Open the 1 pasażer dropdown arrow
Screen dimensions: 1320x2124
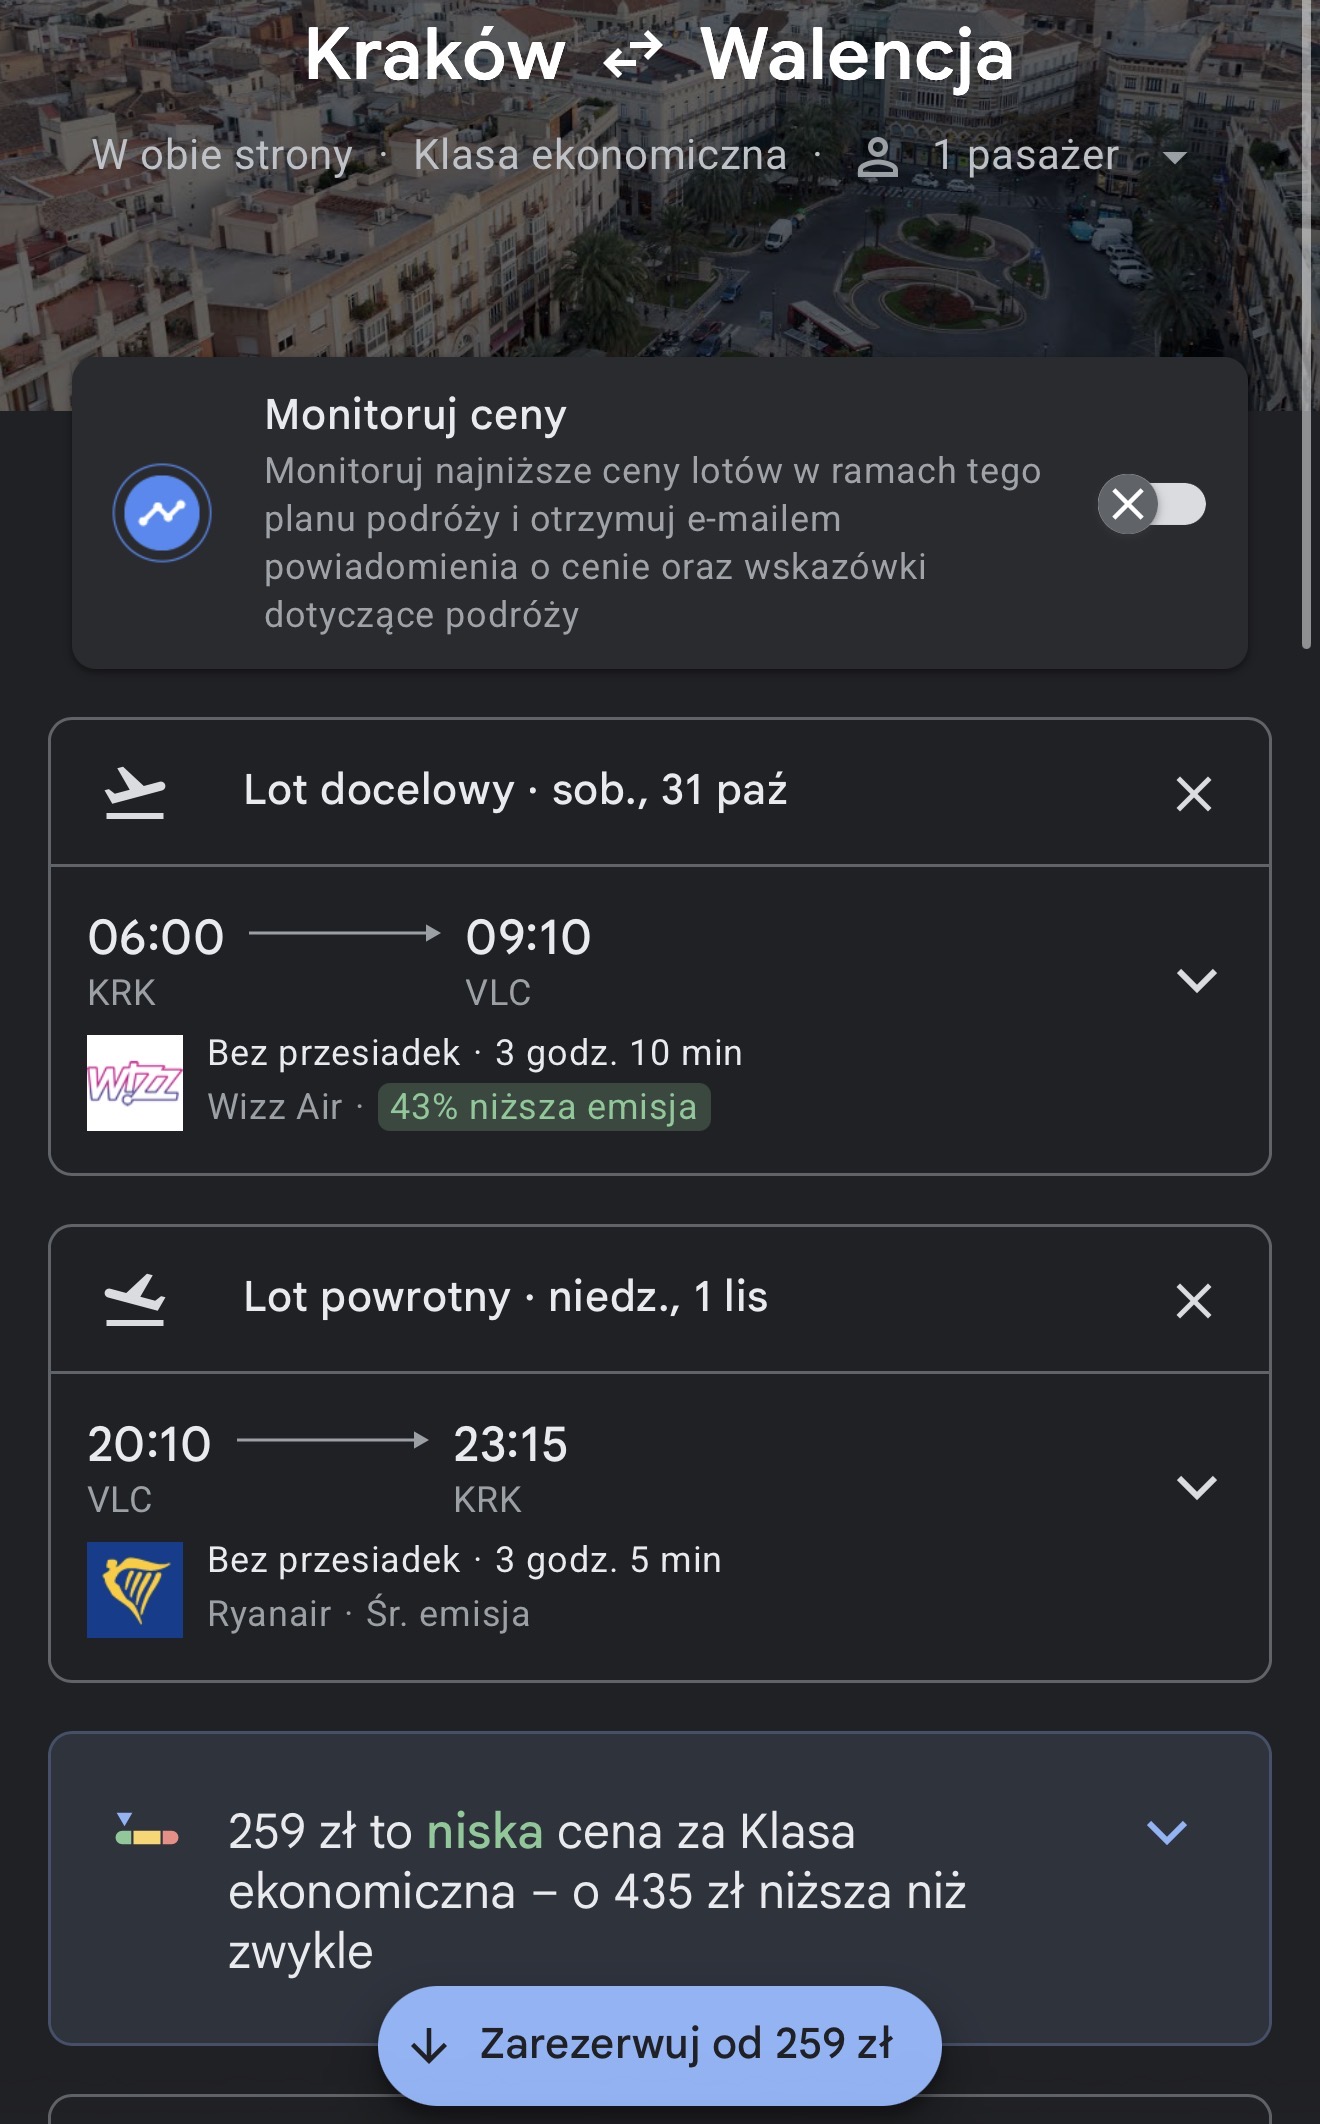pos(1176,157)
